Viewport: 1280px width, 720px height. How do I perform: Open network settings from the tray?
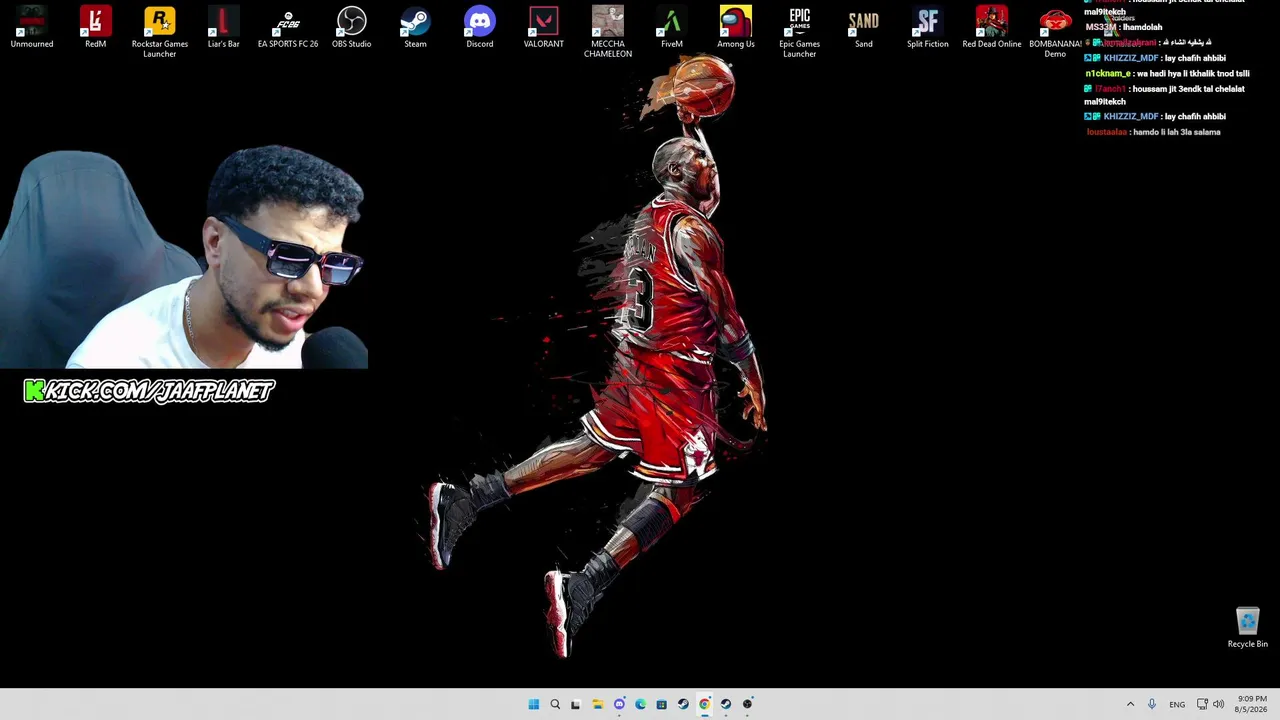(x=1202, y=704)
